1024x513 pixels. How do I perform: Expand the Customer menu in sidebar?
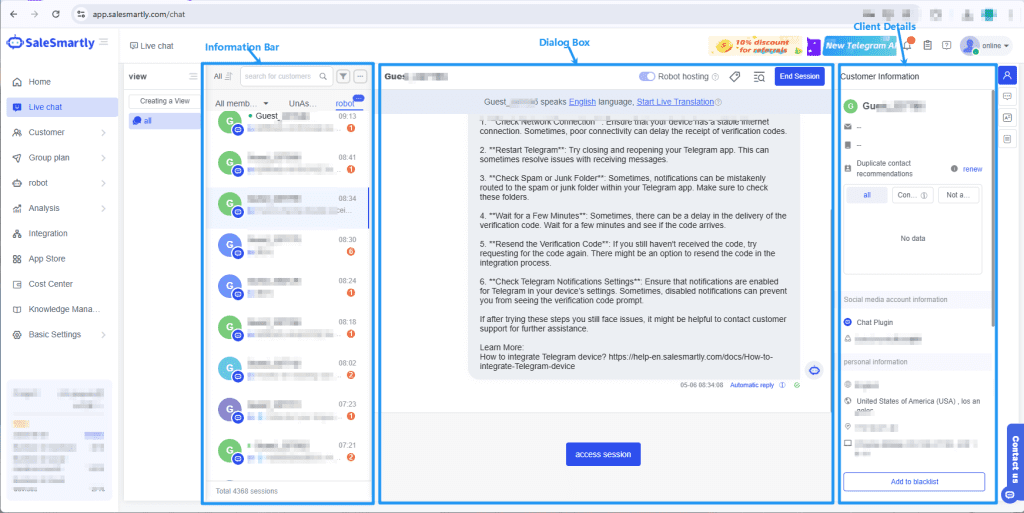pos(60,132)
